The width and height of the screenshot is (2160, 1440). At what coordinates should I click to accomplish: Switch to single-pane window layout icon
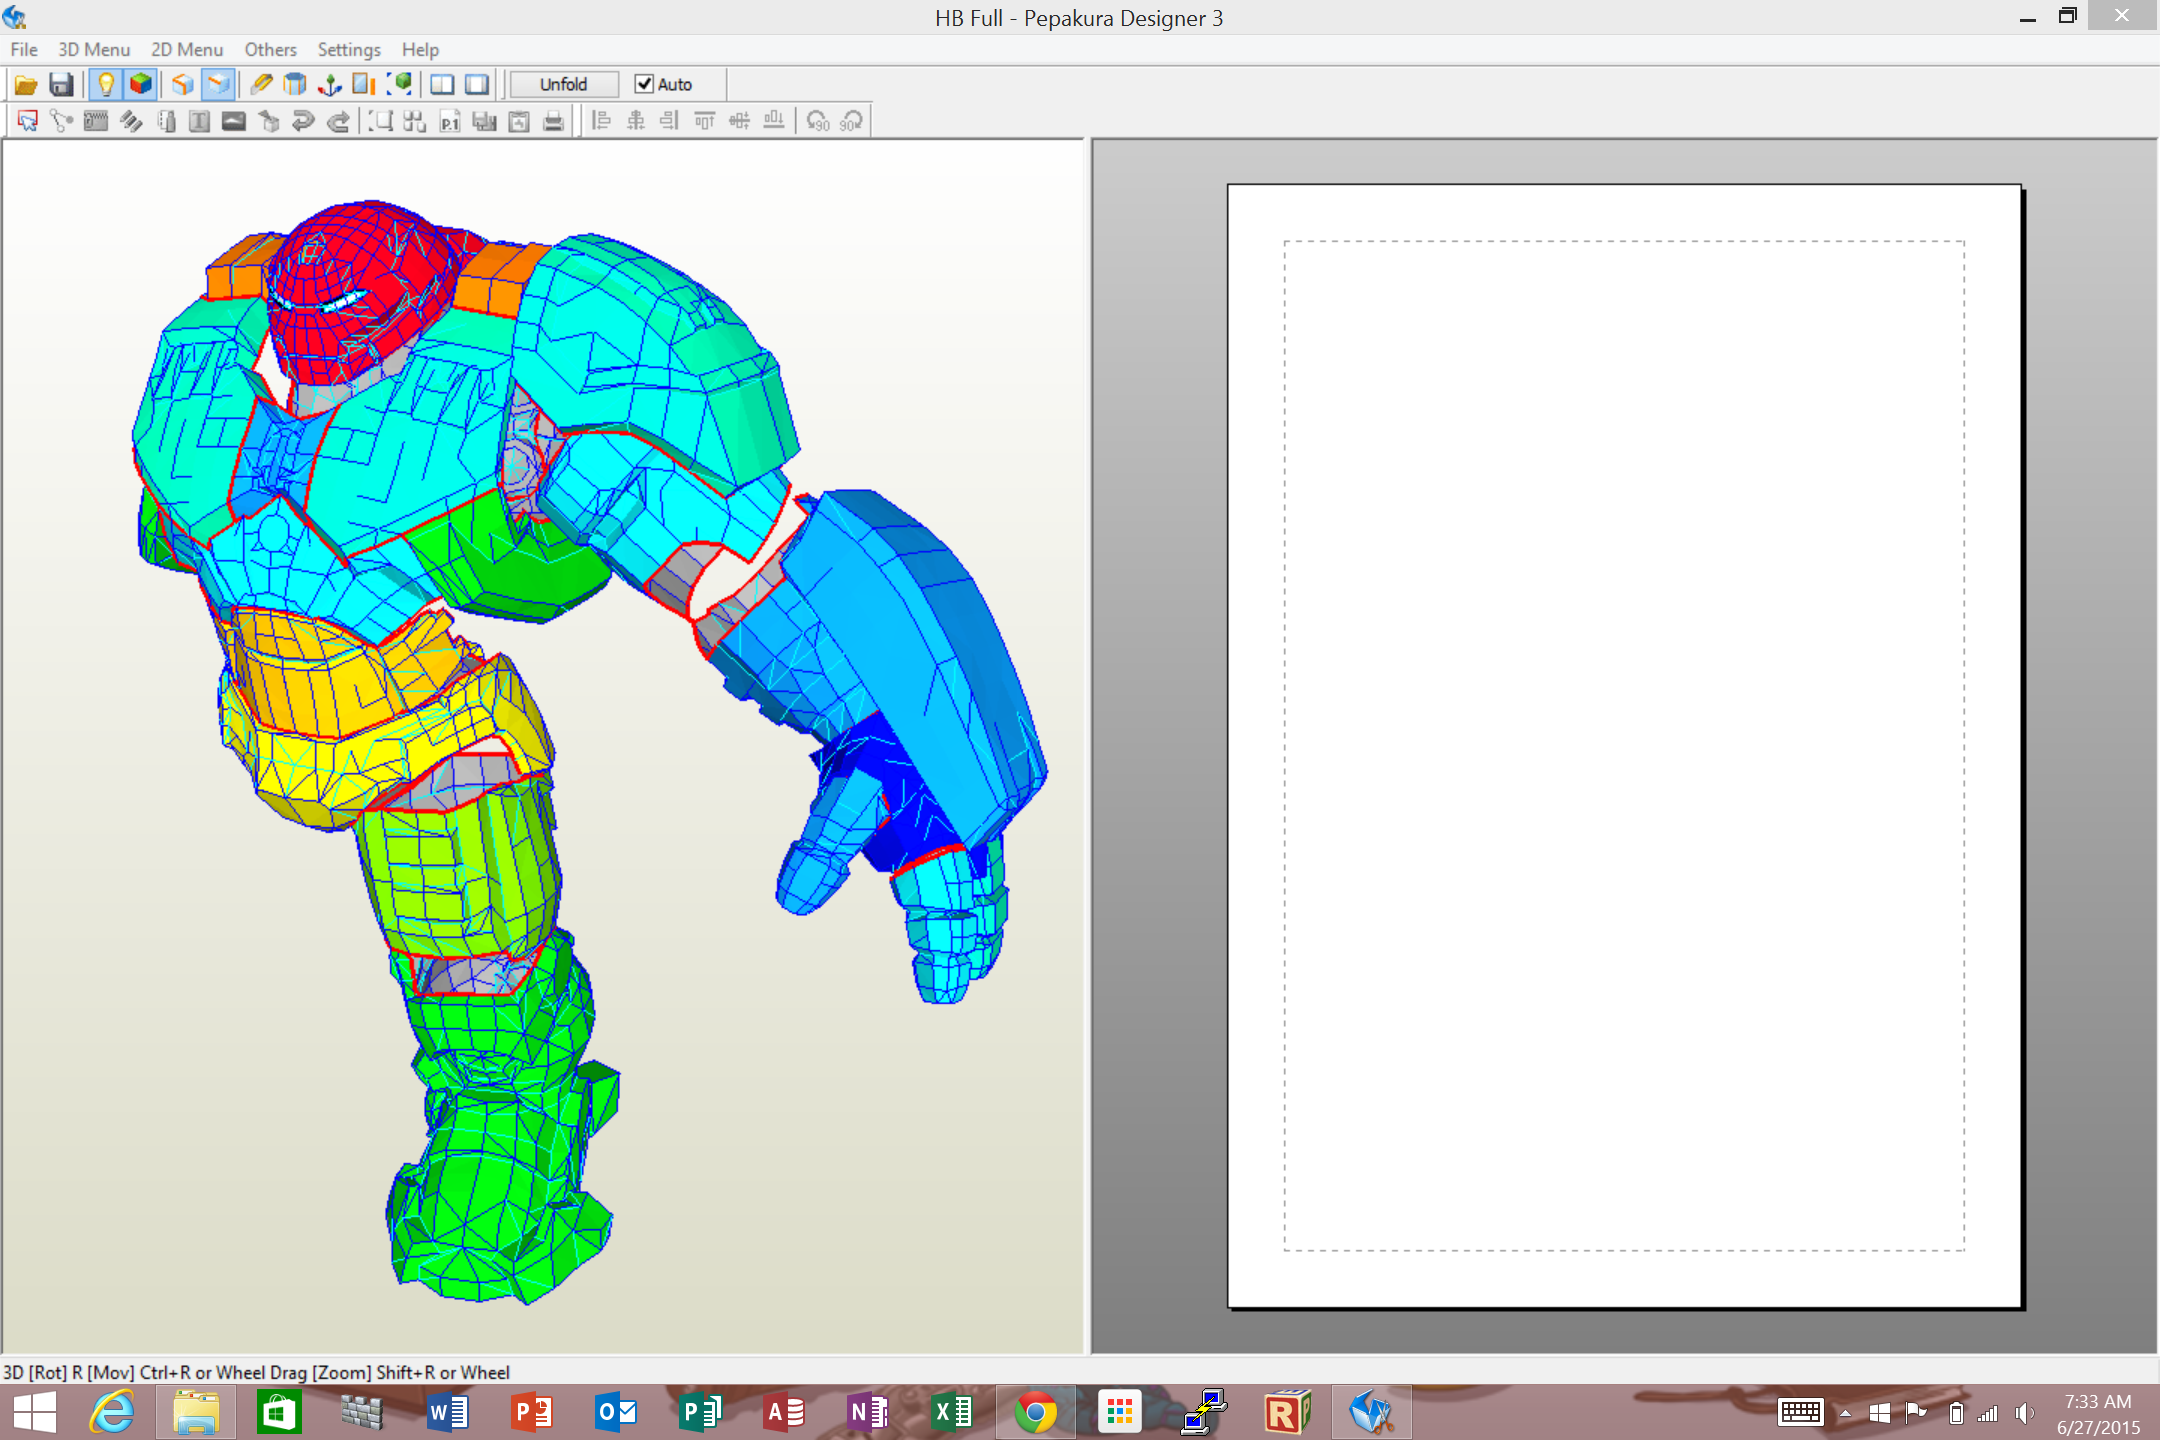point(477,85)
